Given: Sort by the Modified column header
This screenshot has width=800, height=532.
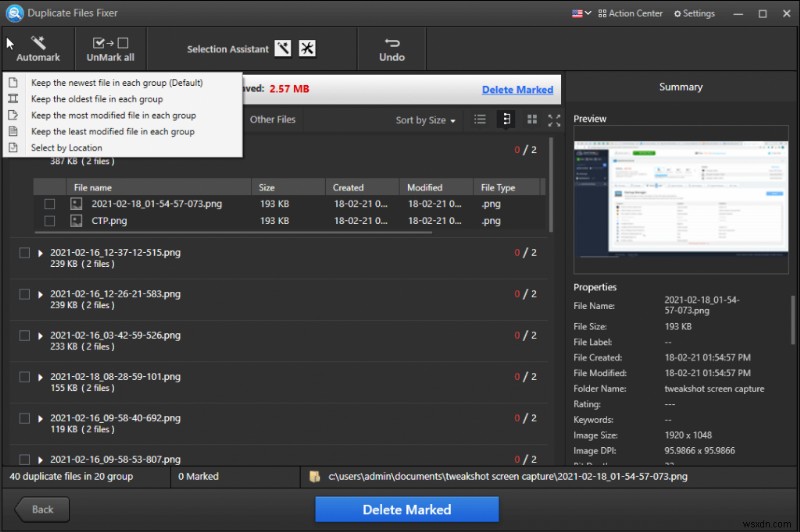Looking at the screenshot, I should [436, 188].
